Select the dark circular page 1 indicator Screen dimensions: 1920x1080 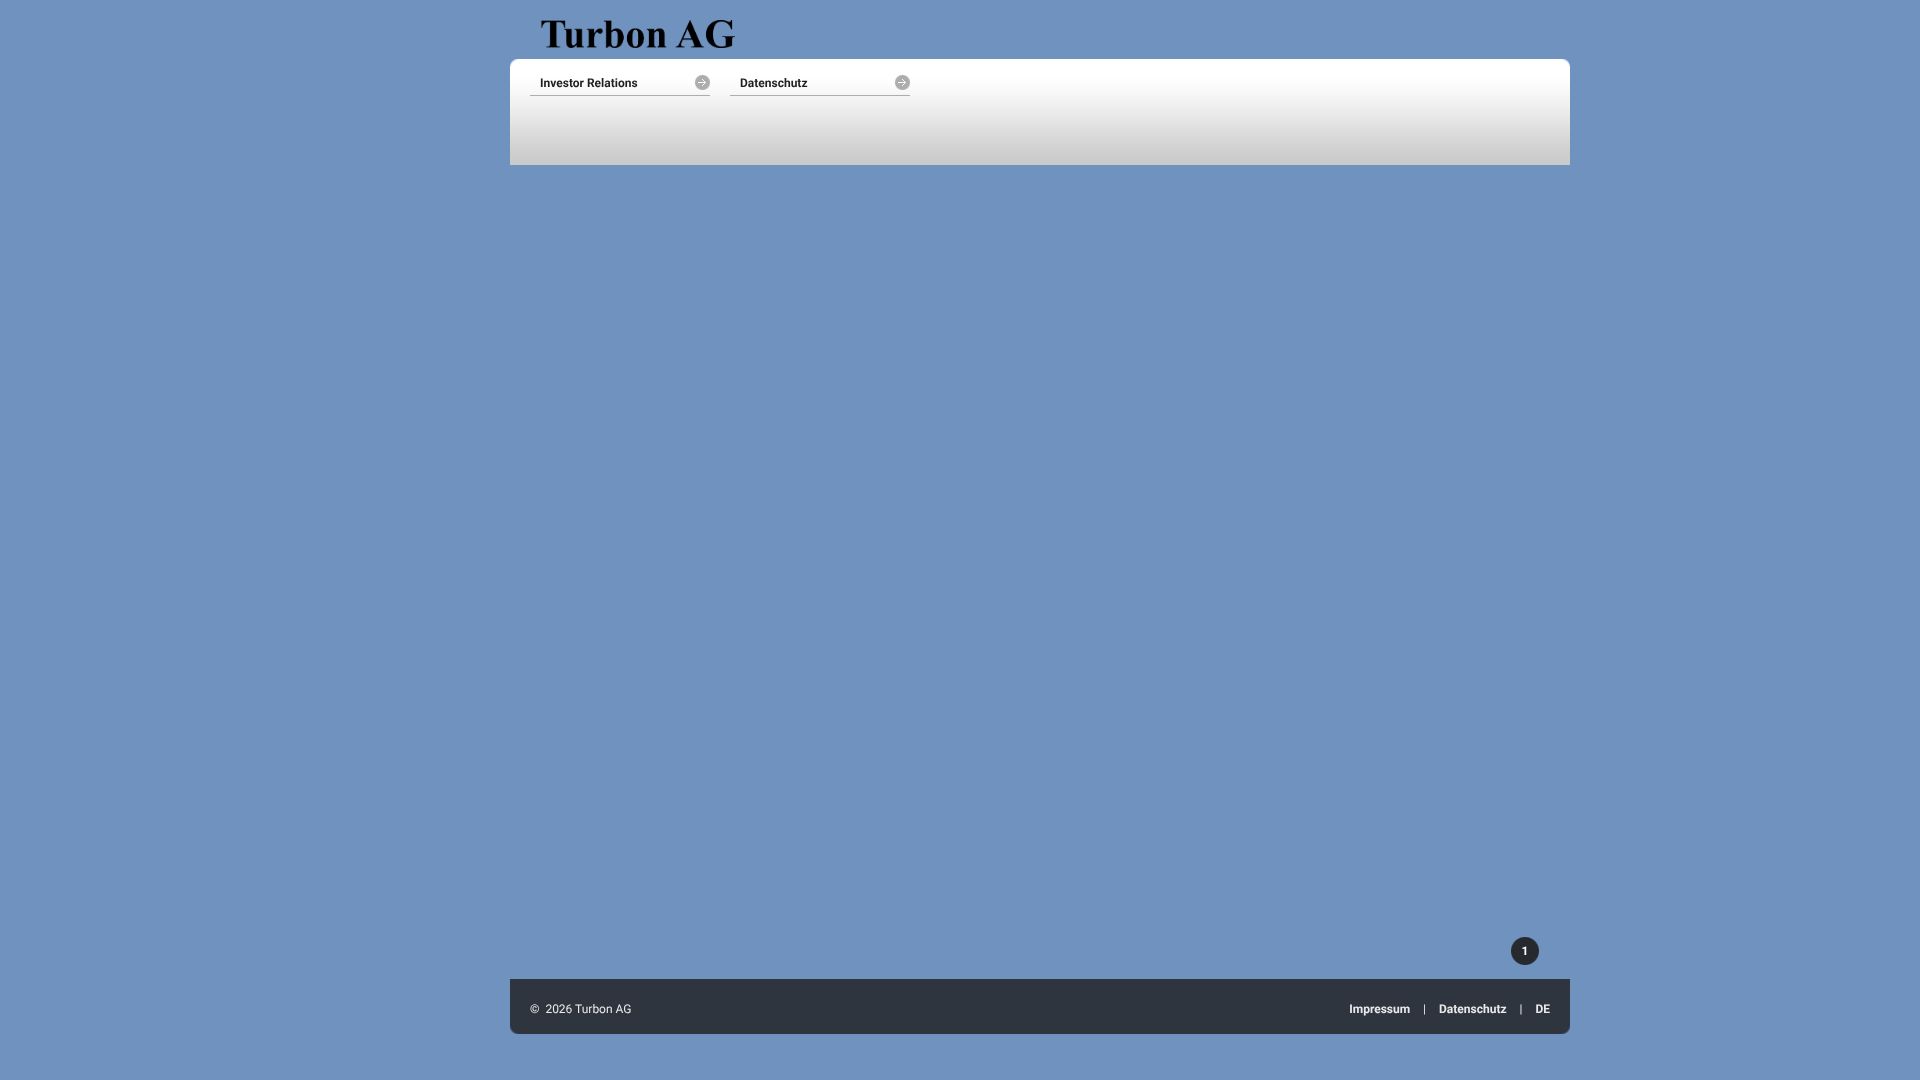coord(1524,951)
